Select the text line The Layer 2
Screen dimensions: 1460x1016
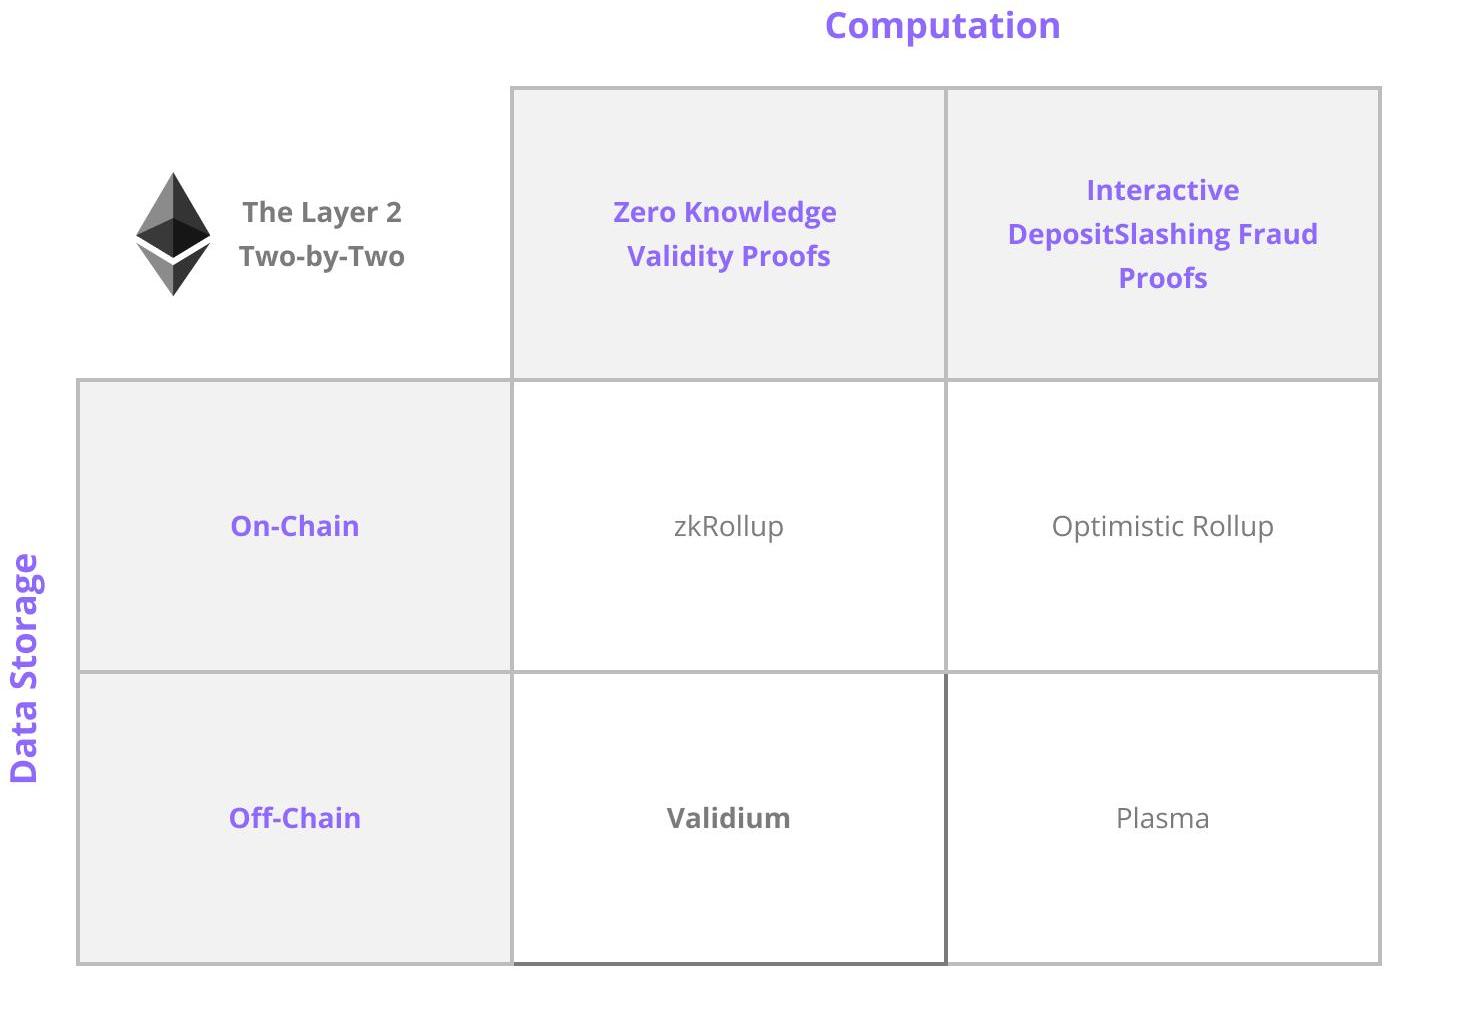click(321, 212)
